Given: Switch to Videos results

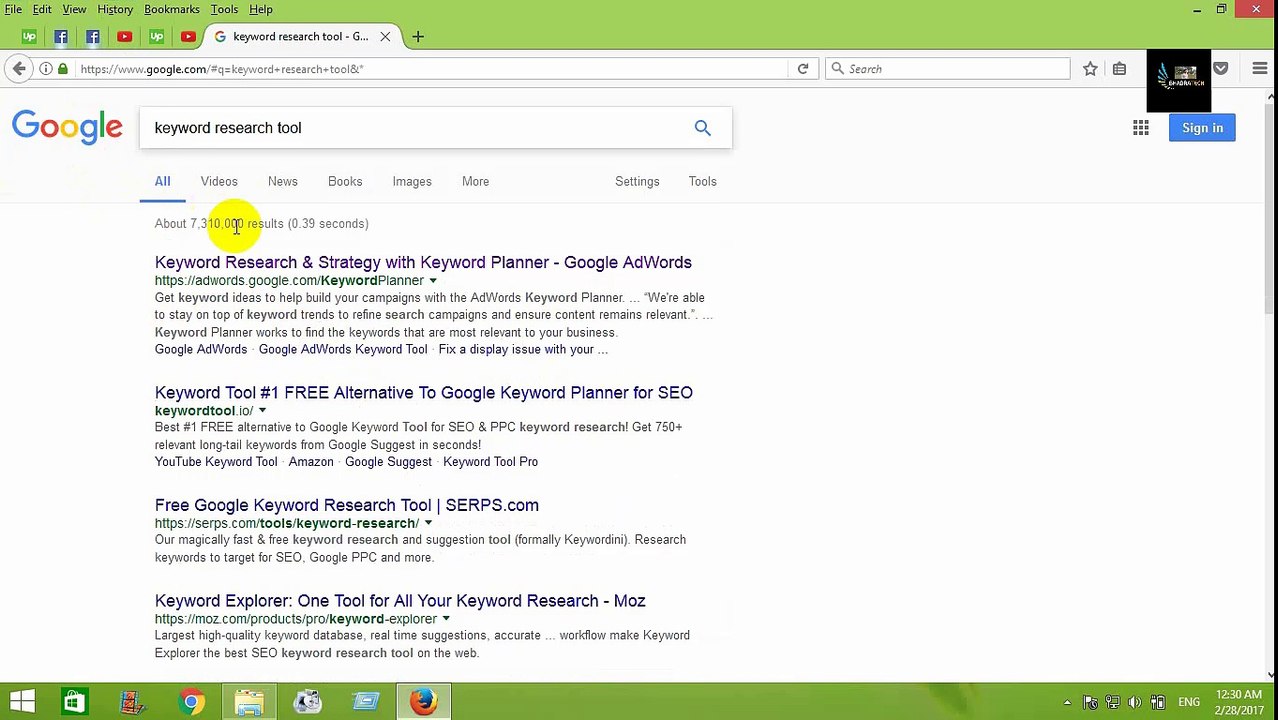Looking at the screenshot, I should (219, 182).
